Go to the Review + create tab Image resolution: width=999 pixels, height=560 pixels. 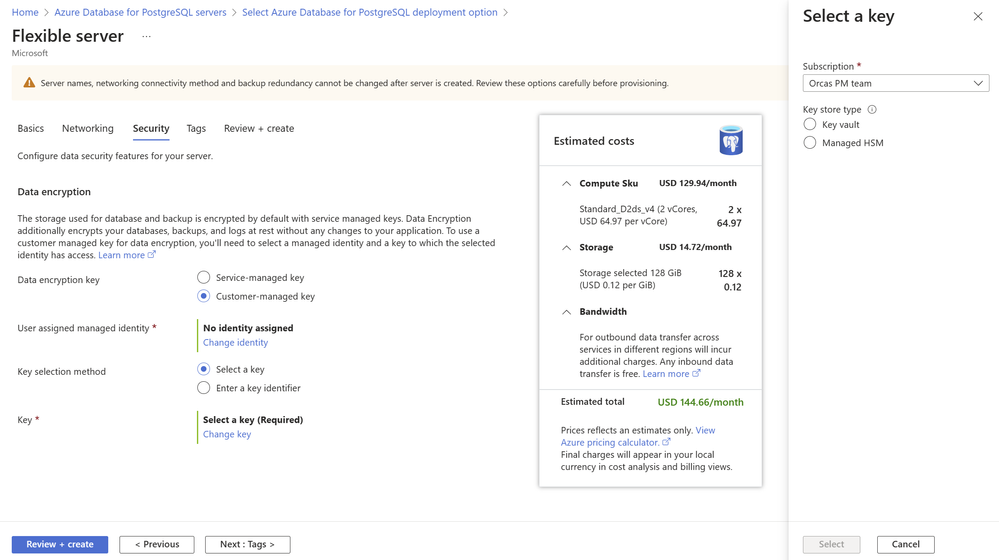click(259, 128)
